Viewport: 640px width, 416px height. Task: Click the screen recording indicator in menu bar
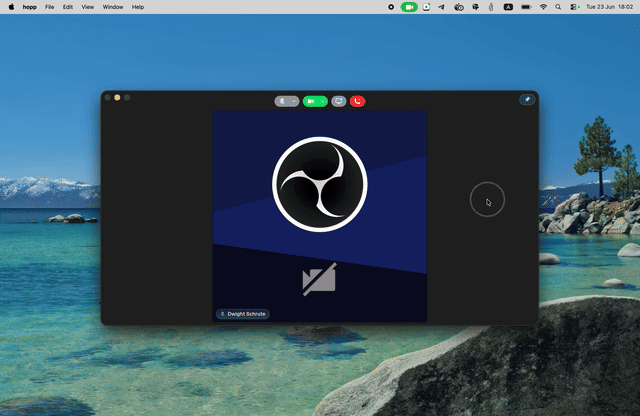tap(391, 7)
